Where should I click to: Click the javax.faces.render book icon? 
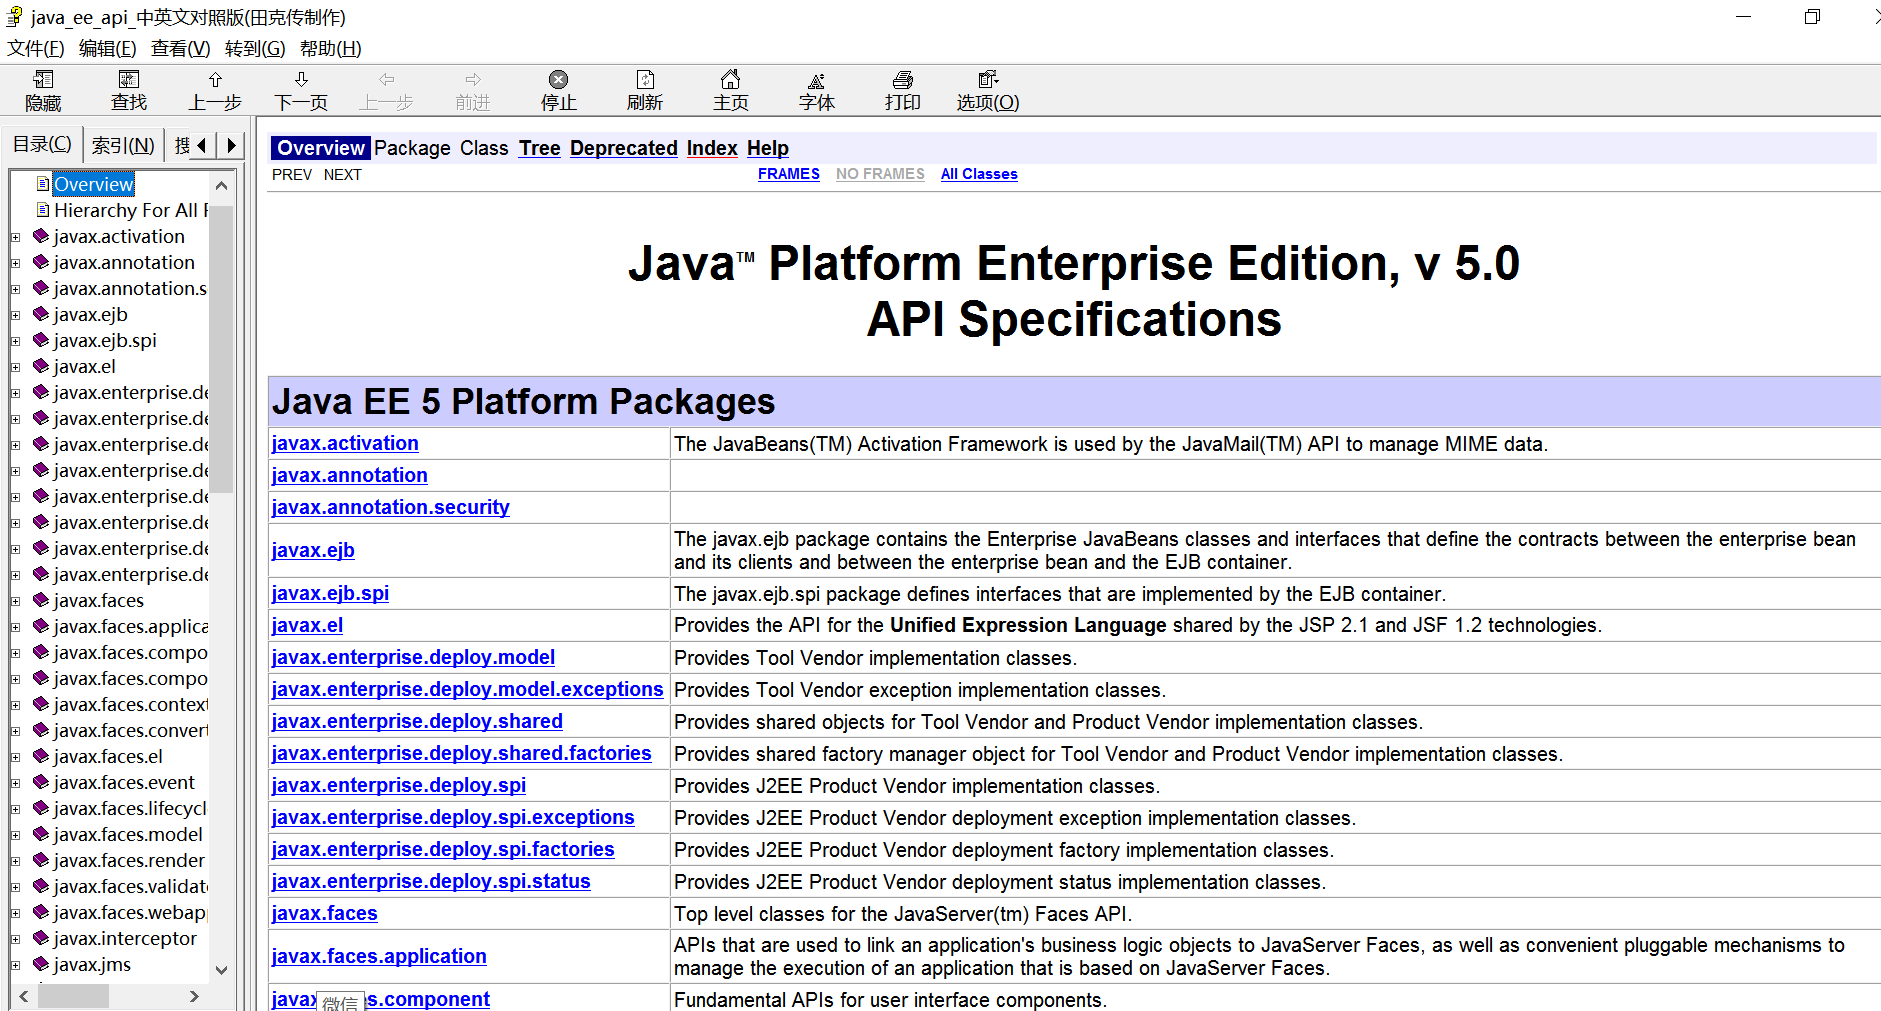point(41,860)
